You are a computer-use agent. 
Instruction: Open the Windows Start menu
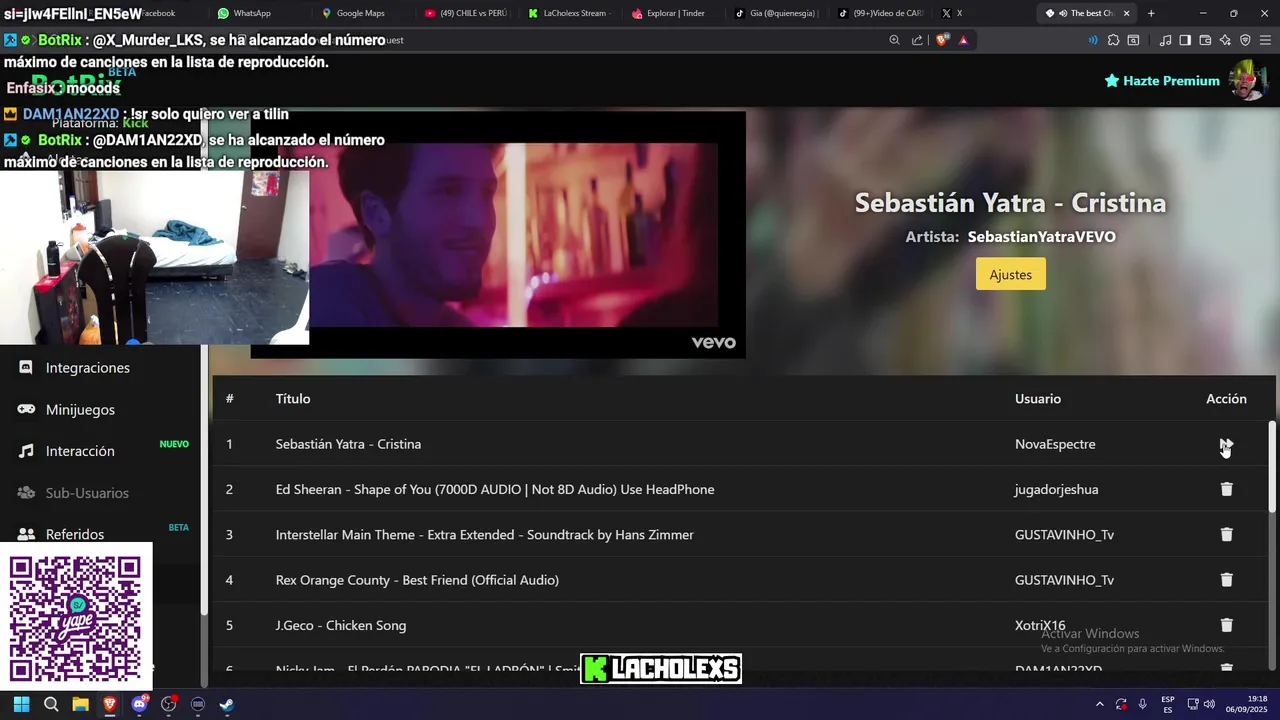[x=21, y=704]
